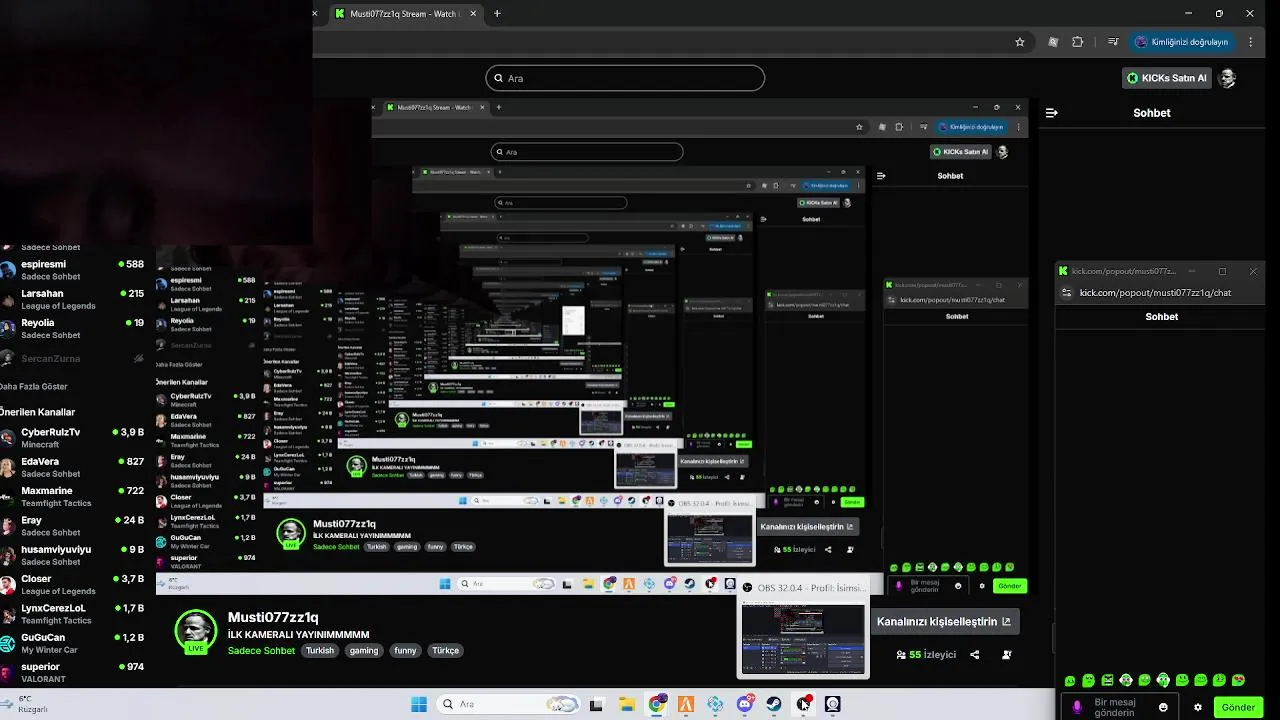The width and height of the screenshot is (1280, 720).
Task: Click the Bir mesaj gönderin message field
Action: (1120, 707)
